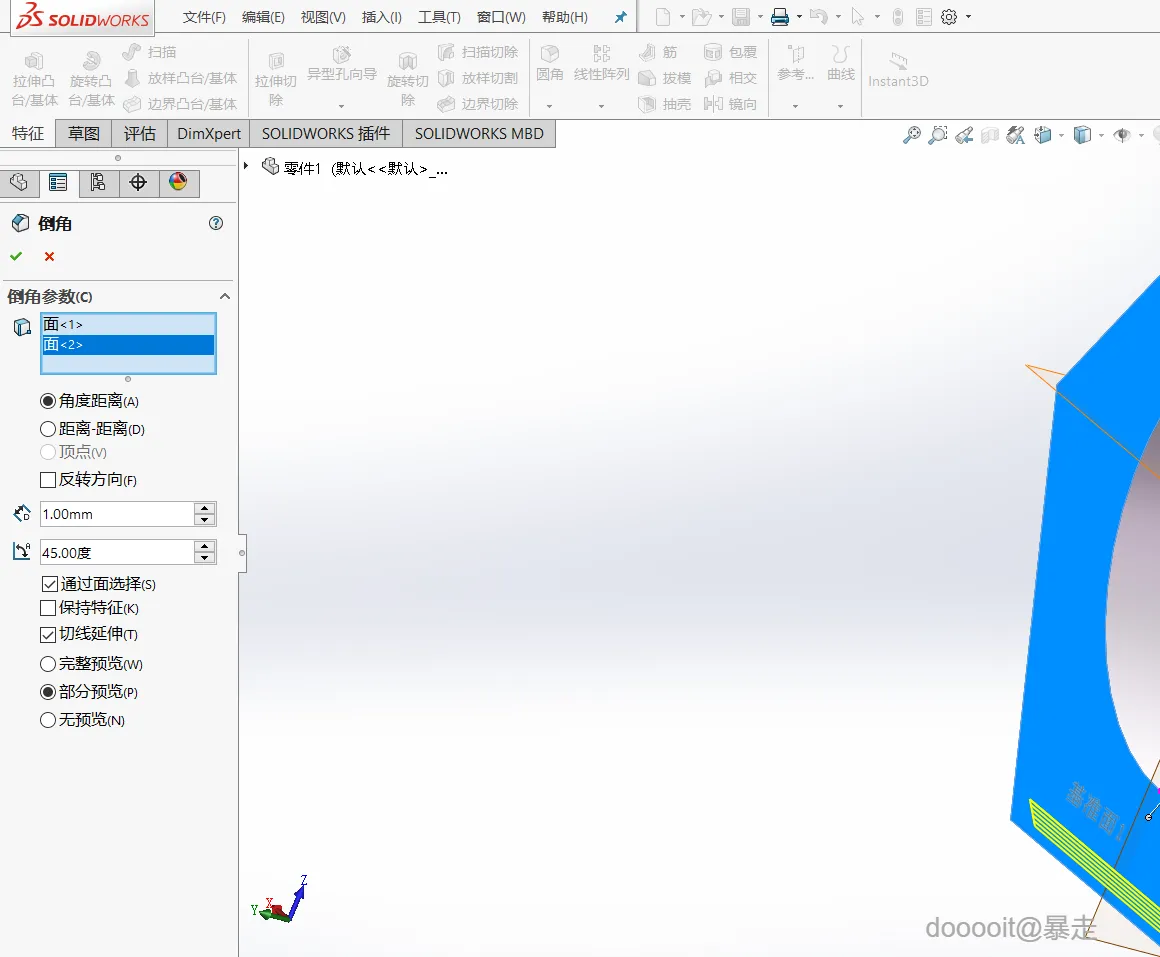
Task: Enable the 保持特征 checkbox
Action: [x=48, y=608]
